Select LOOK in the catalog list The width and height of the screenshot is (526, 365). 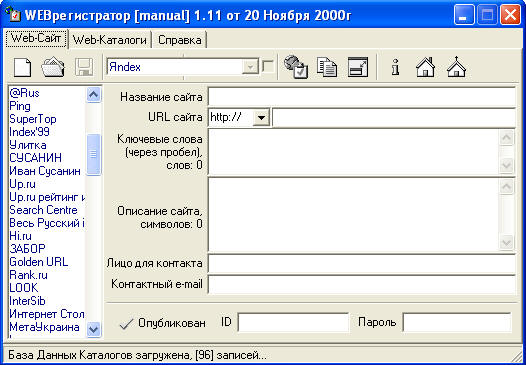tap(24, 288)
